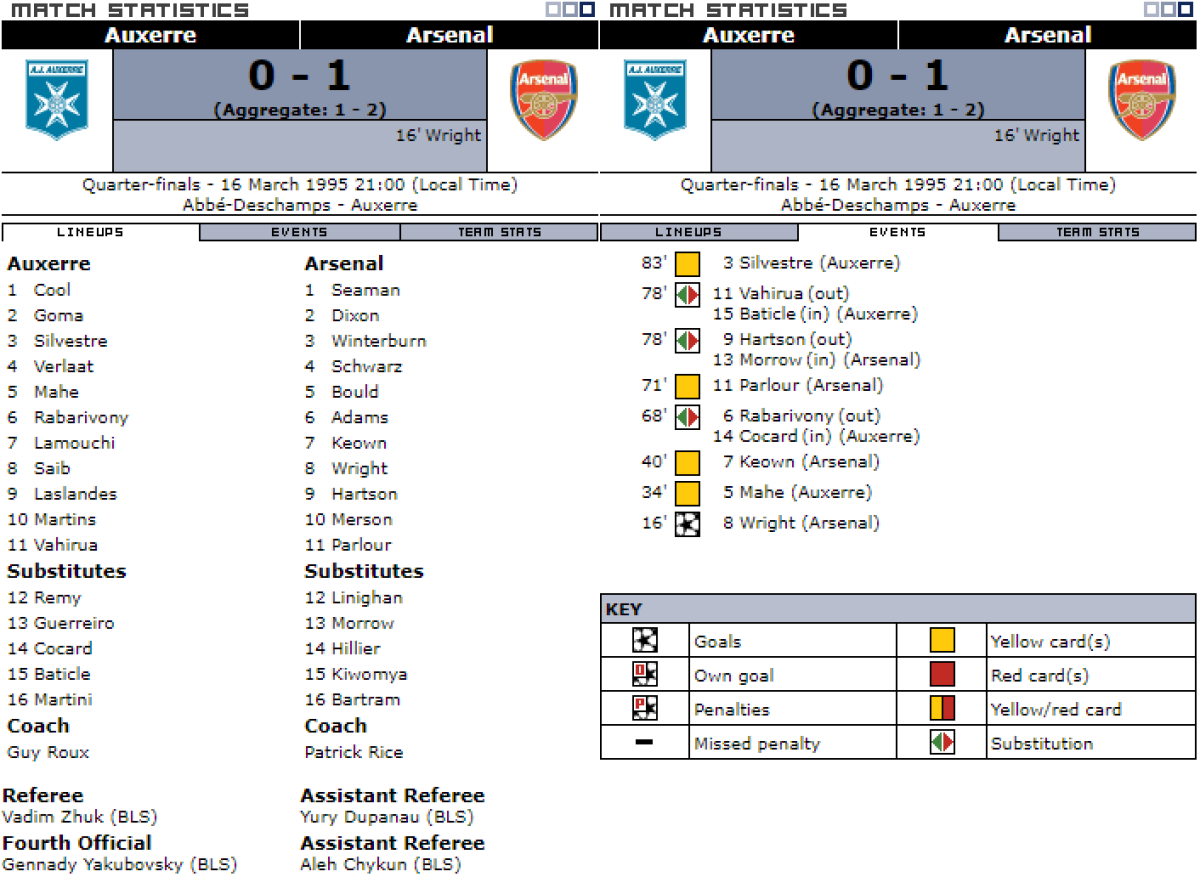Image resolution: width=1200 pixels, height=877 pixels.
Task: Open the Team Stats tab in the left panel
Action: coord(499,232)
